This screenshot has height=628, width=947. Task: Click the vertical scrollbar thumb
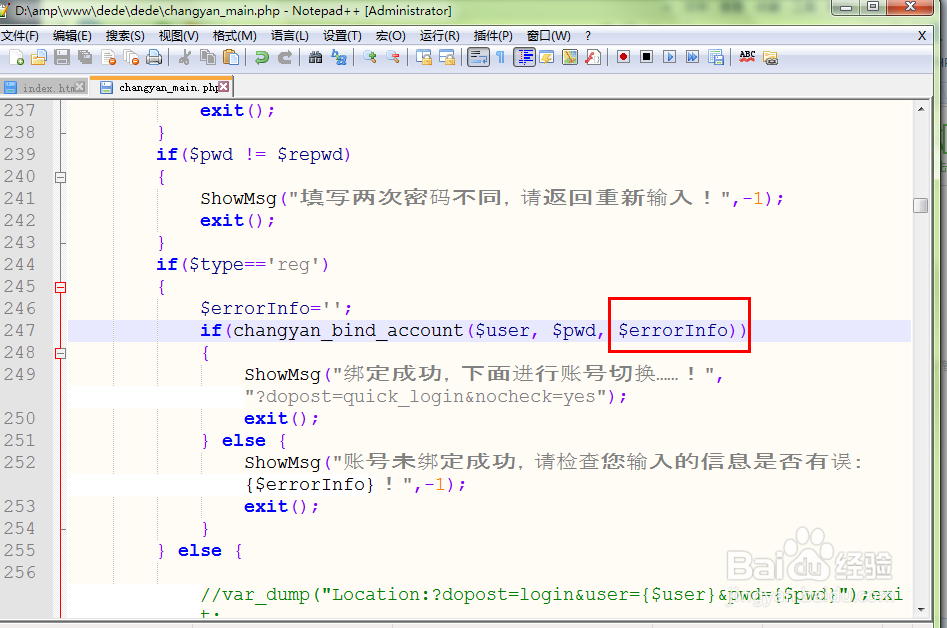(x=920, y=205)
